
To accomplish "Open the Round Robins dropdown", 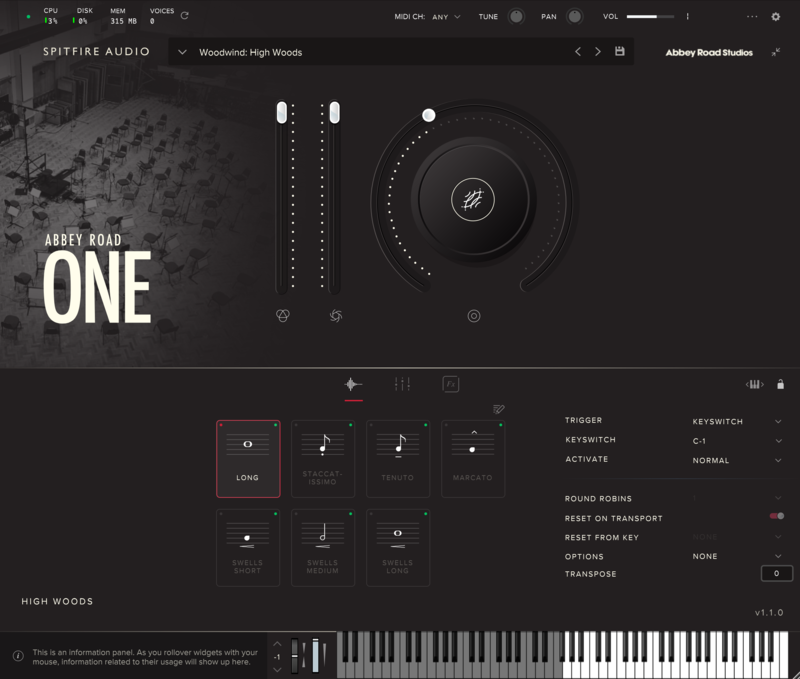I will pos(737,498).
